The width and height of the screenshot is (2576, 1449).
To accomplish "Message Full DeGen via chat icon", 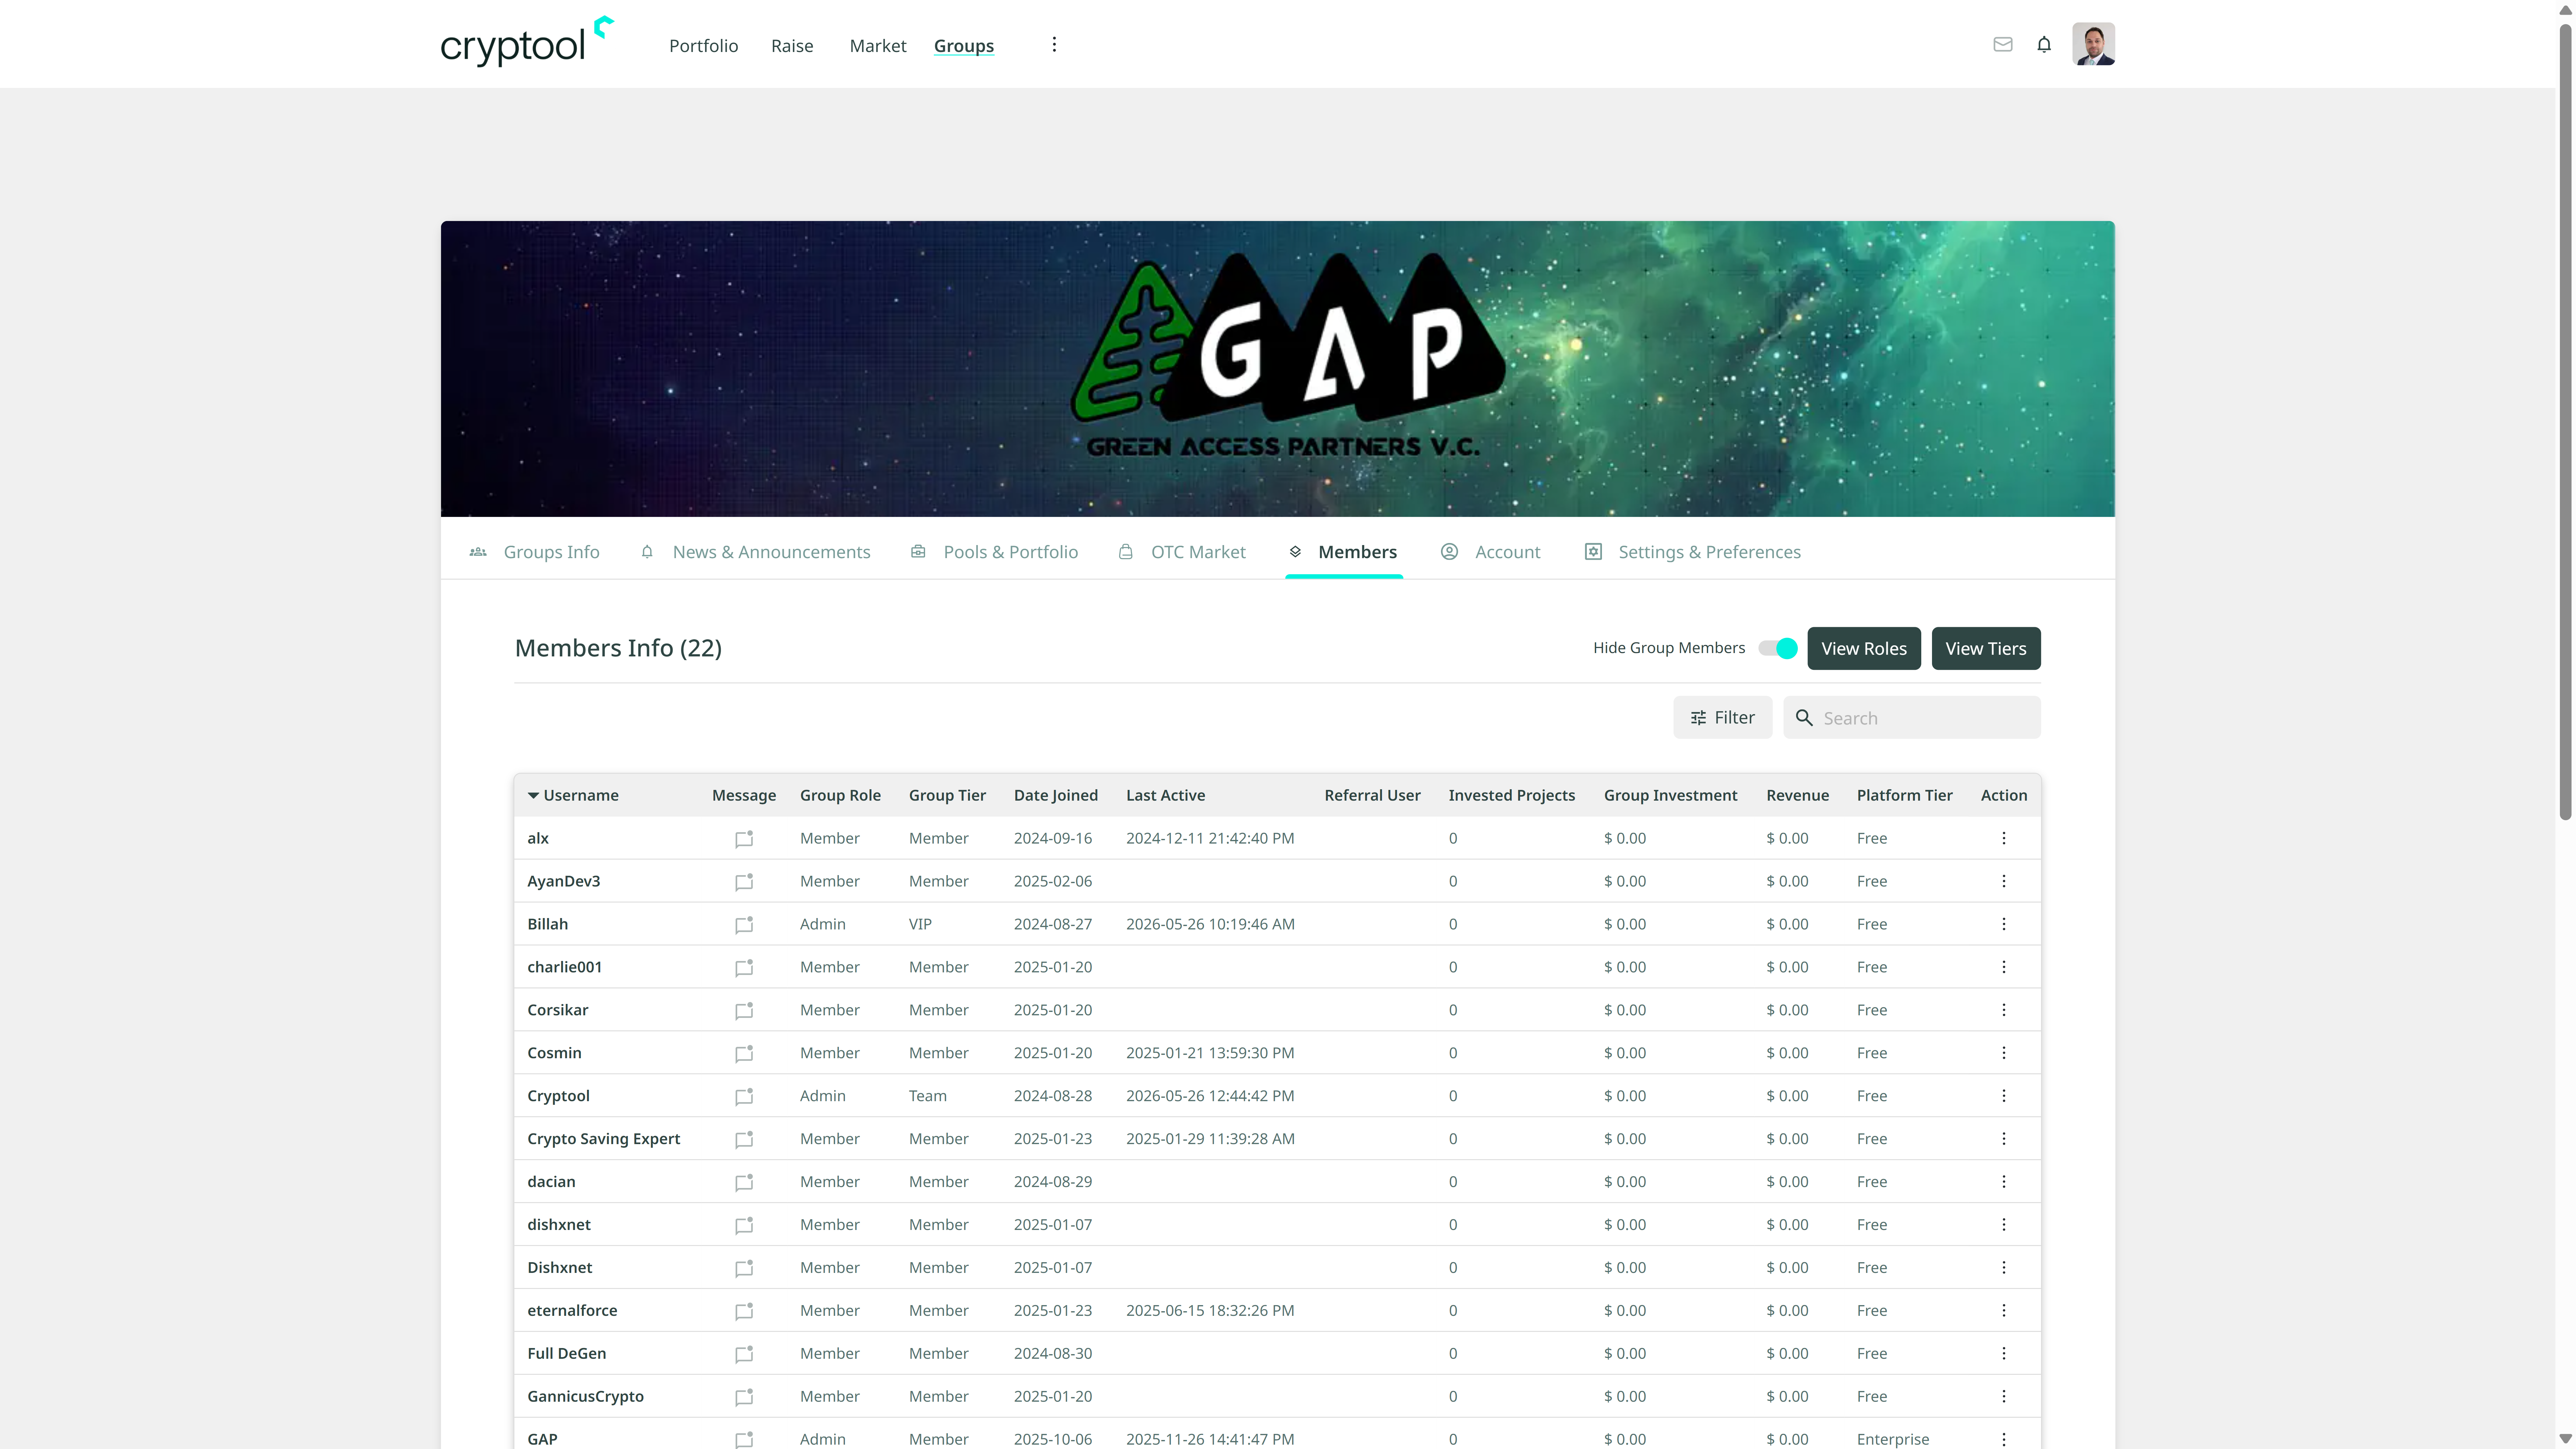I will pyautogui.click(x=744, y=1355).
